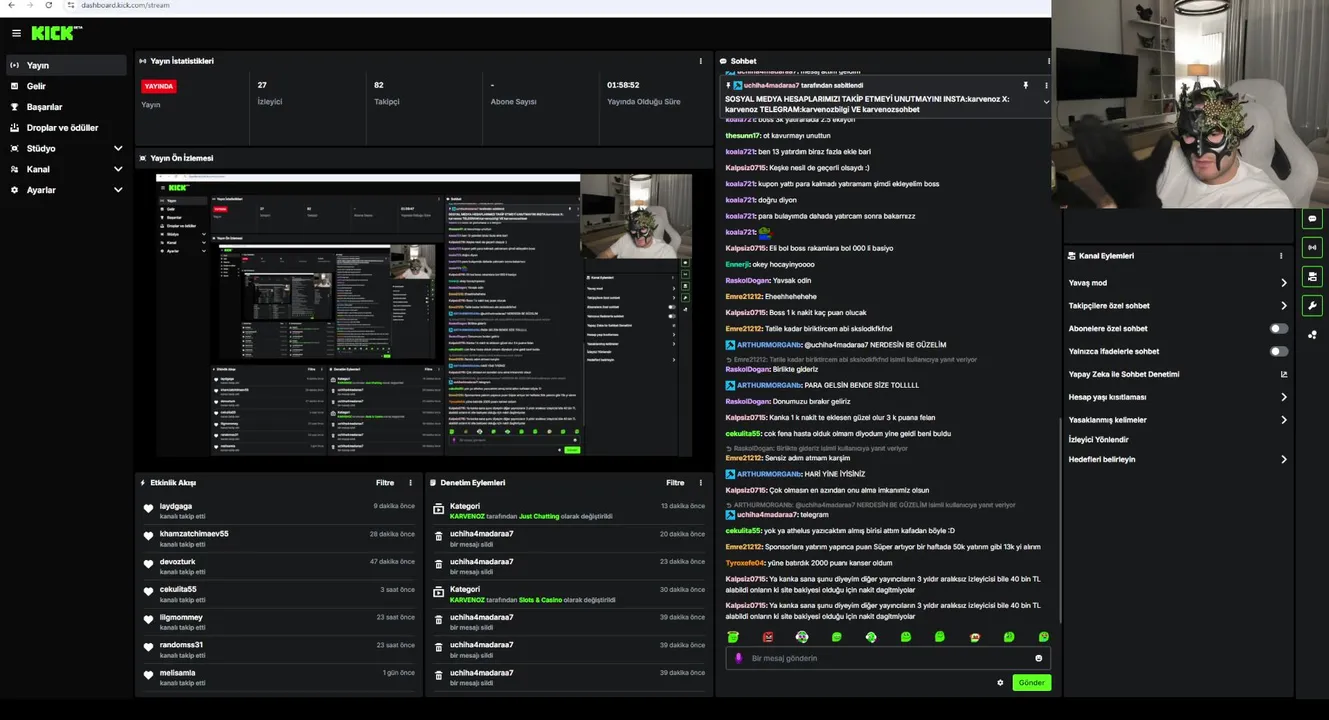Open the Yayın İstatistikleri three-dot menu
This screenshot has width=1329, height=720.
(700, 61)
